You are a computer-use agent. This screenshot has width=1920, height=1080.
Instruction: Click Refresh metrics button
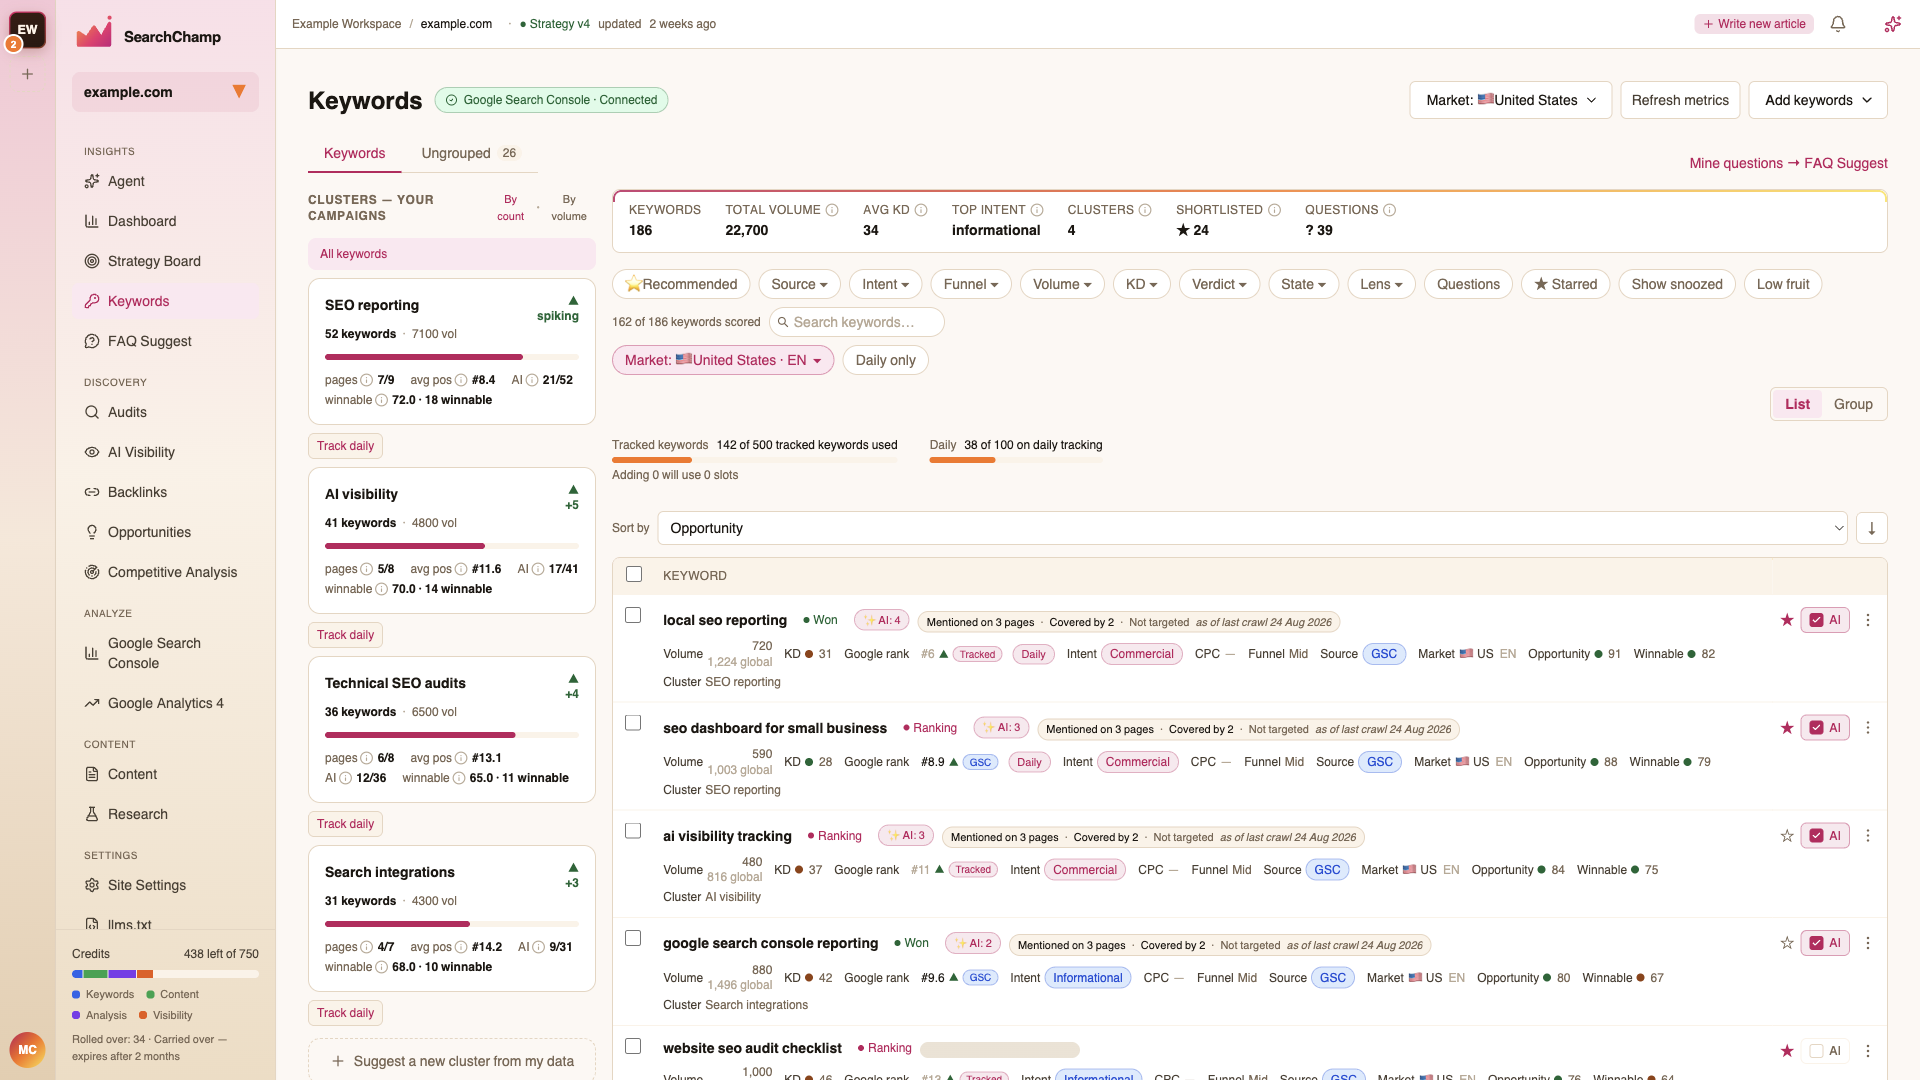1680,100
